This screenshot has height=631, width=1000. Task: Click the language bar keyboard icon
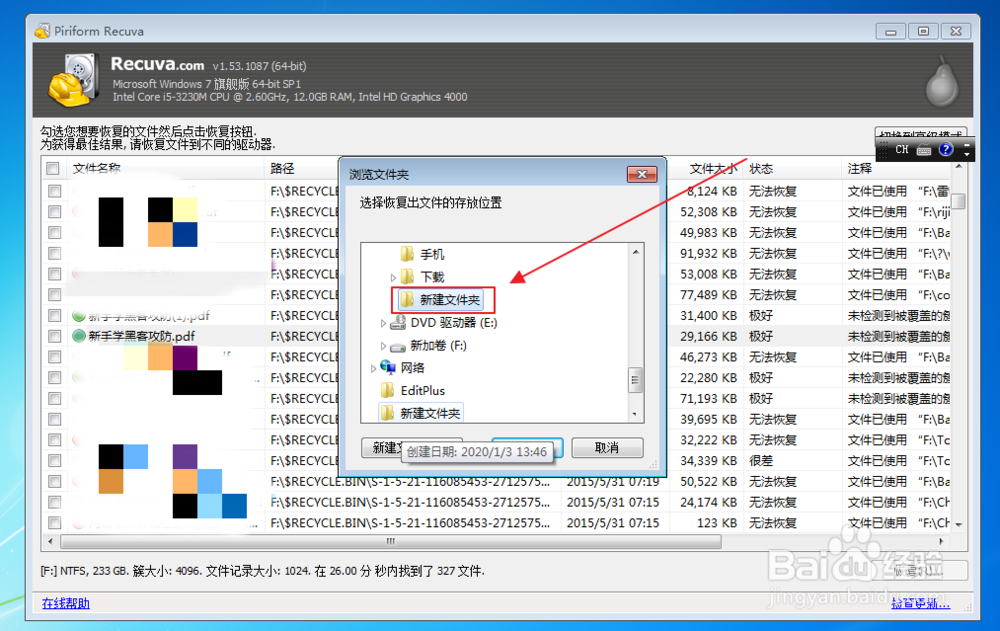(x=923, y=150)
